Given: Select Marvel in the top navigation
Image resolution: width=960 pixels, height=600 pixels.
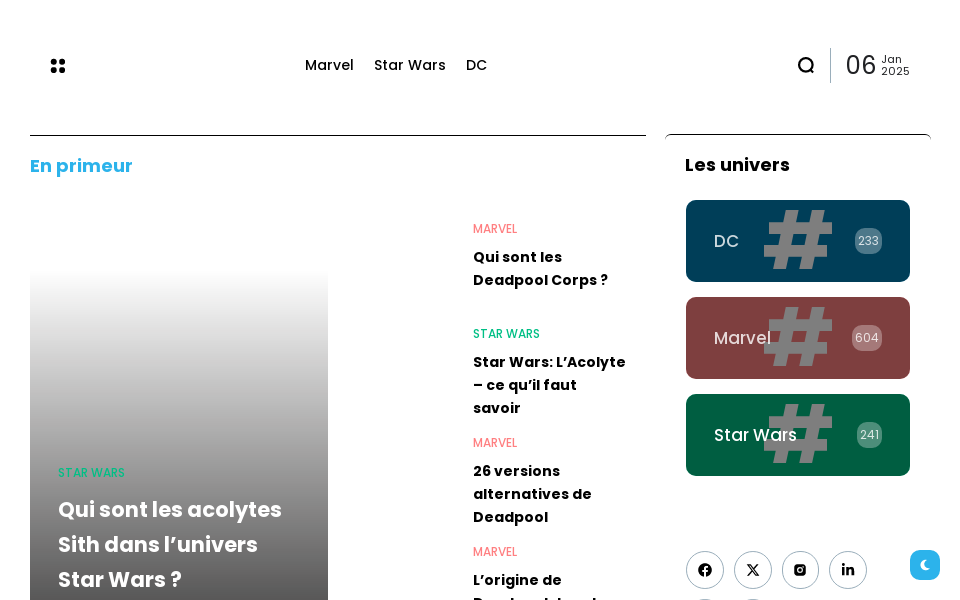Looking at the screenshot, I should coord(329,65).
